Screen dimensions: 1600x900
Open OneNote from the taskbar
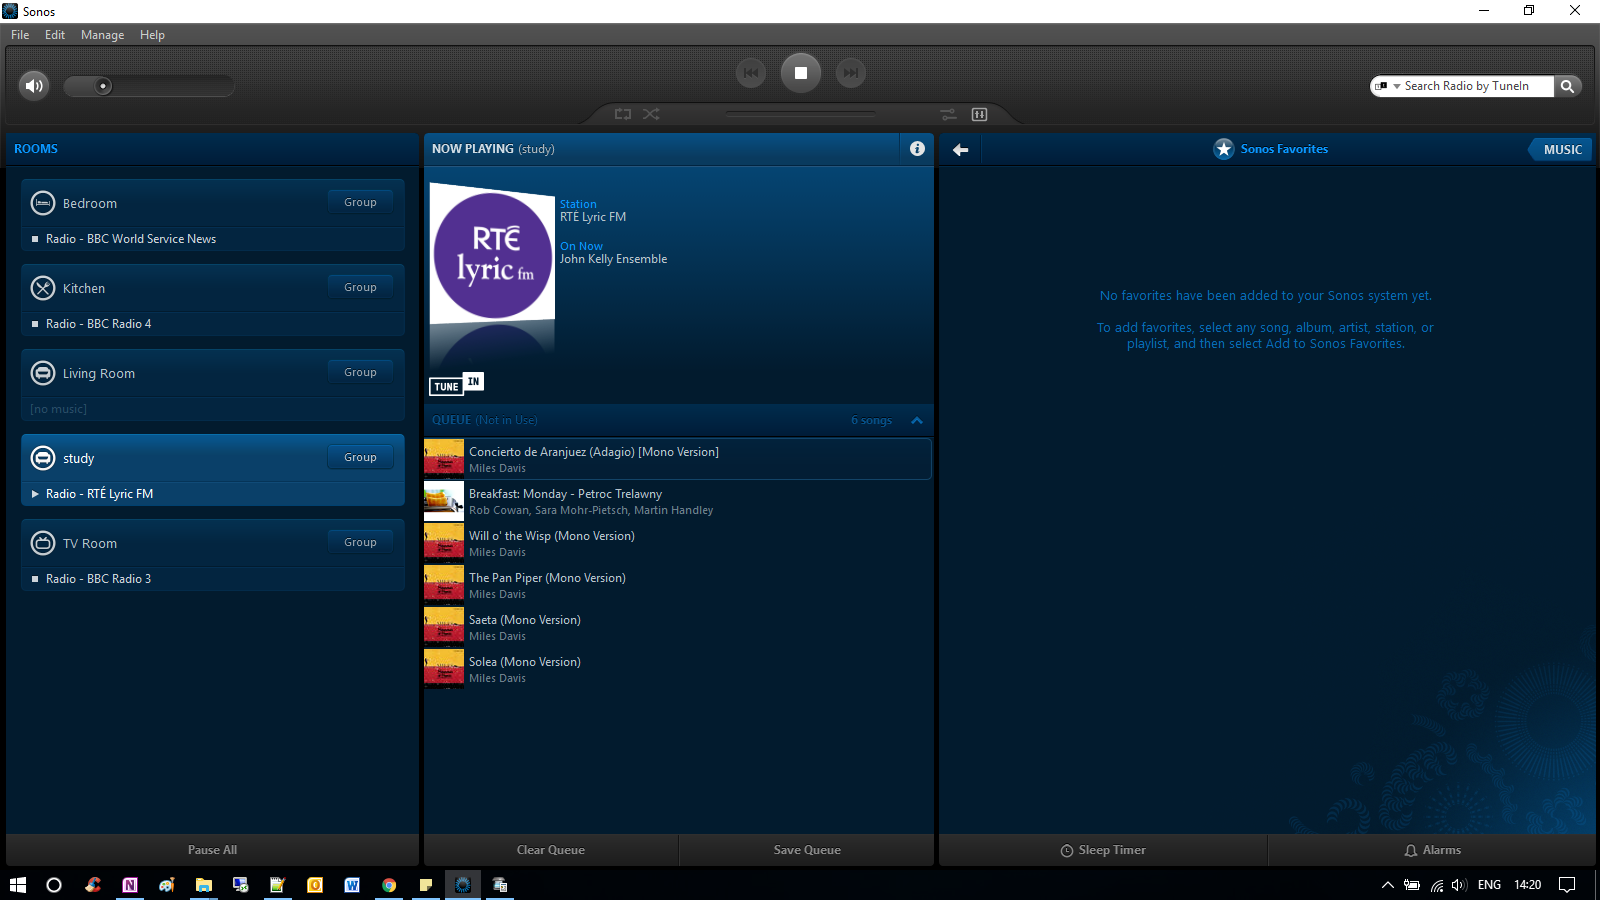[x=130, y=885]
